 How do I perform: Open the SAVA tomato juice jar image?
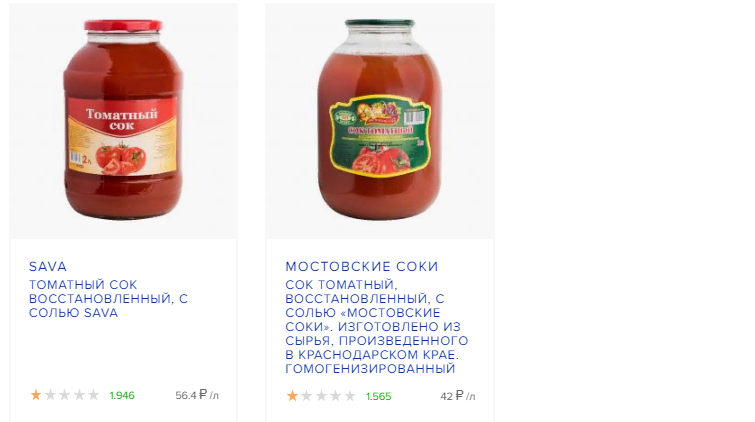tap(123, 121)
